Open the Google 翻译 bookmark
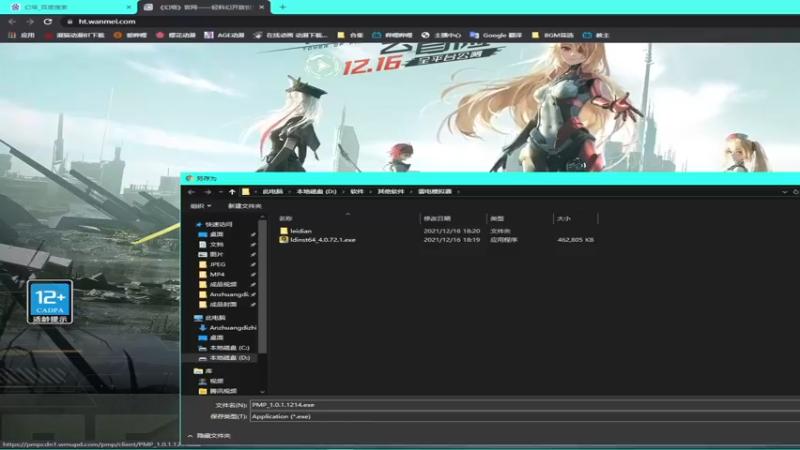The image size is (800, 450). [496, 35]
